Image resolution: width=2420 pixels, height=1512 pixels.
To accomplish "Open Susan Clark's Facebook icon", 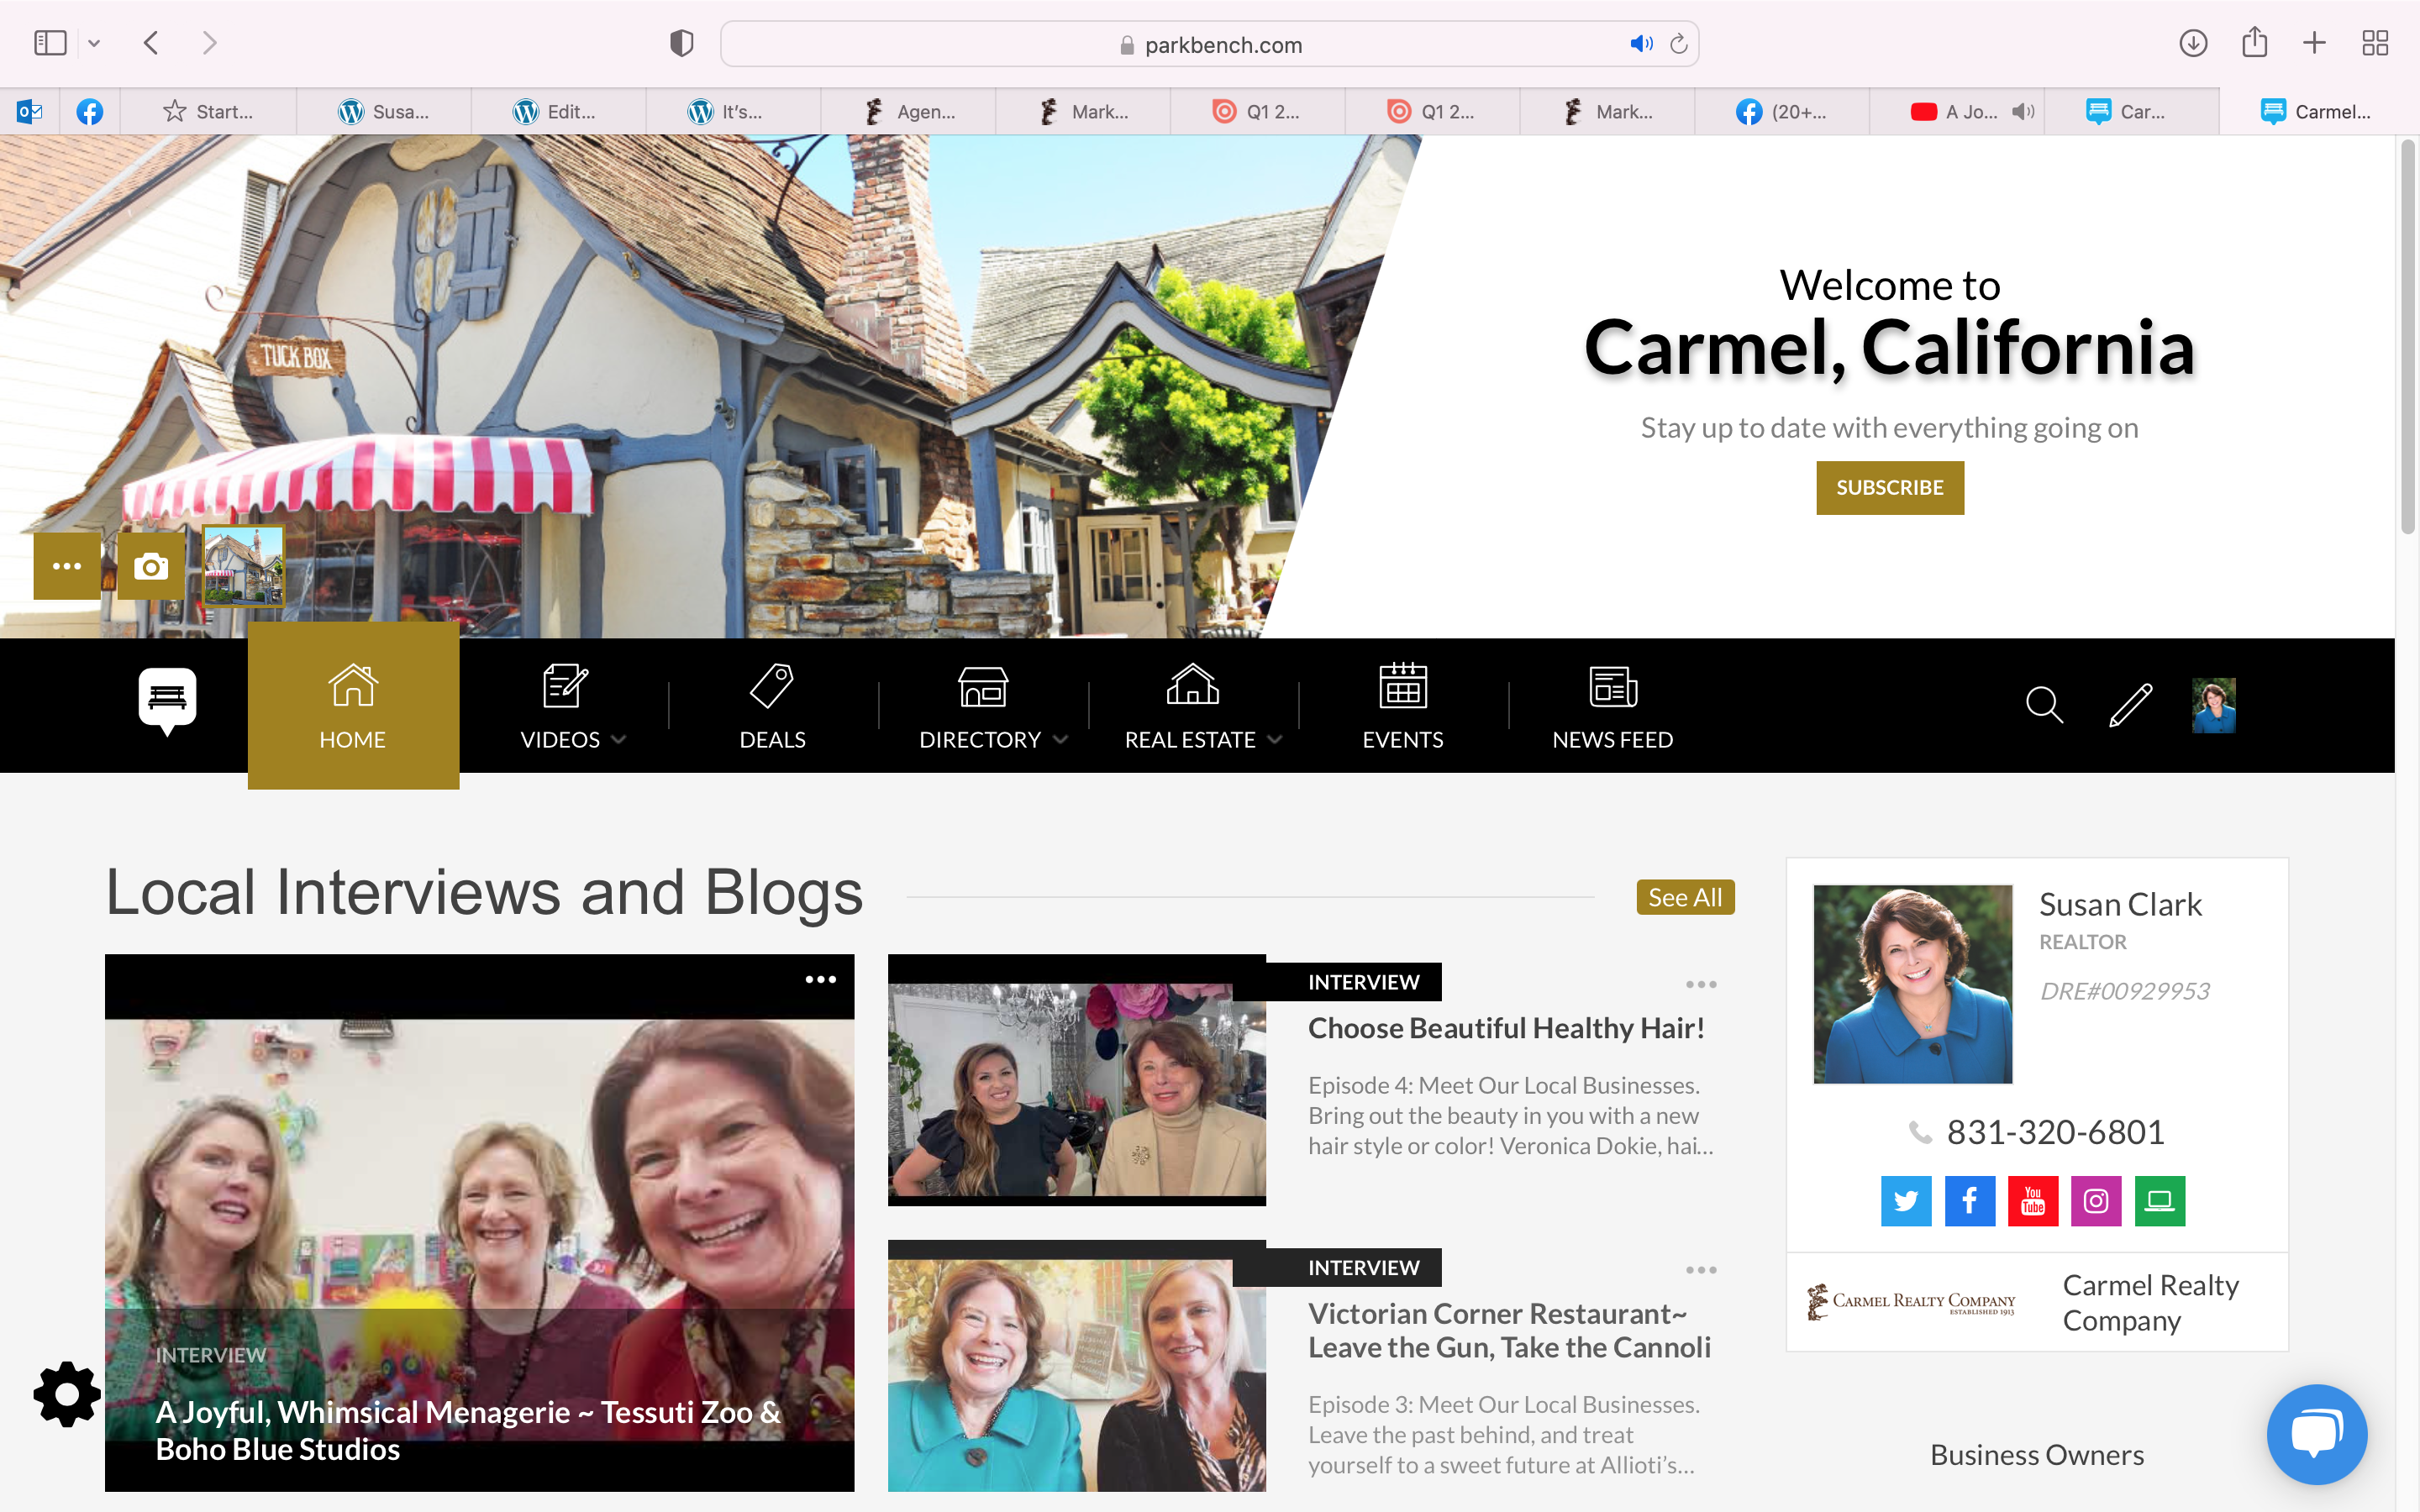I will click(1969, 1200).
